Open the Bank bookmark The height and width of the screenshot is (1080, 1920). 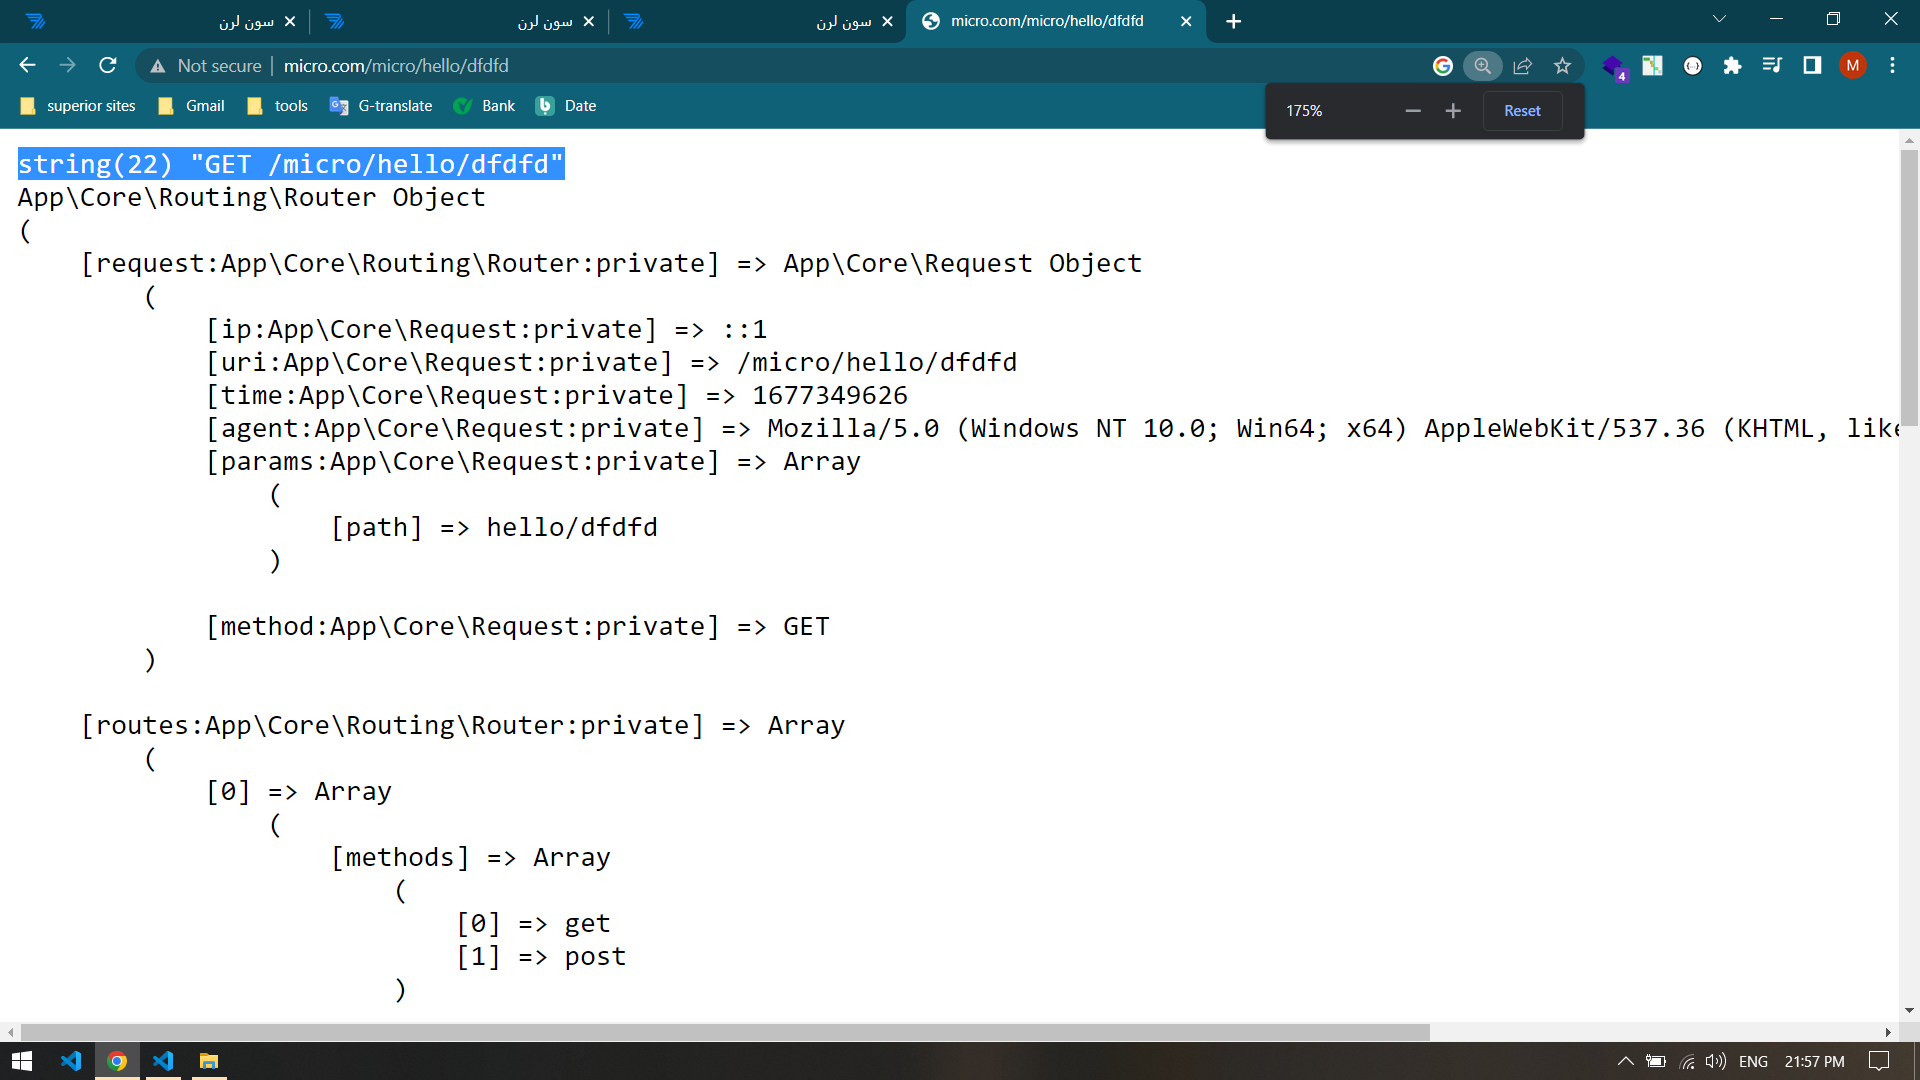click(484, 106)
